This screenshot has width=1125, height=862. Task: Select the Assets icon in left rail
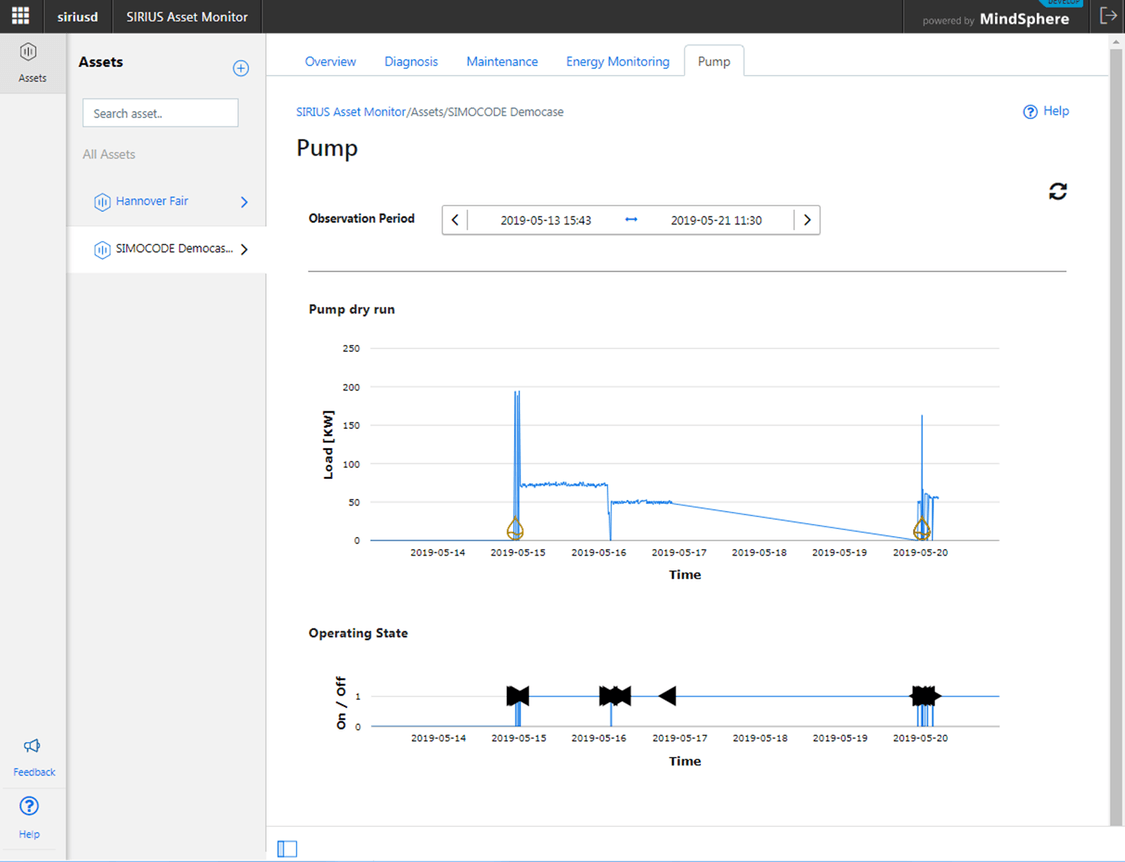click(29, 52)
